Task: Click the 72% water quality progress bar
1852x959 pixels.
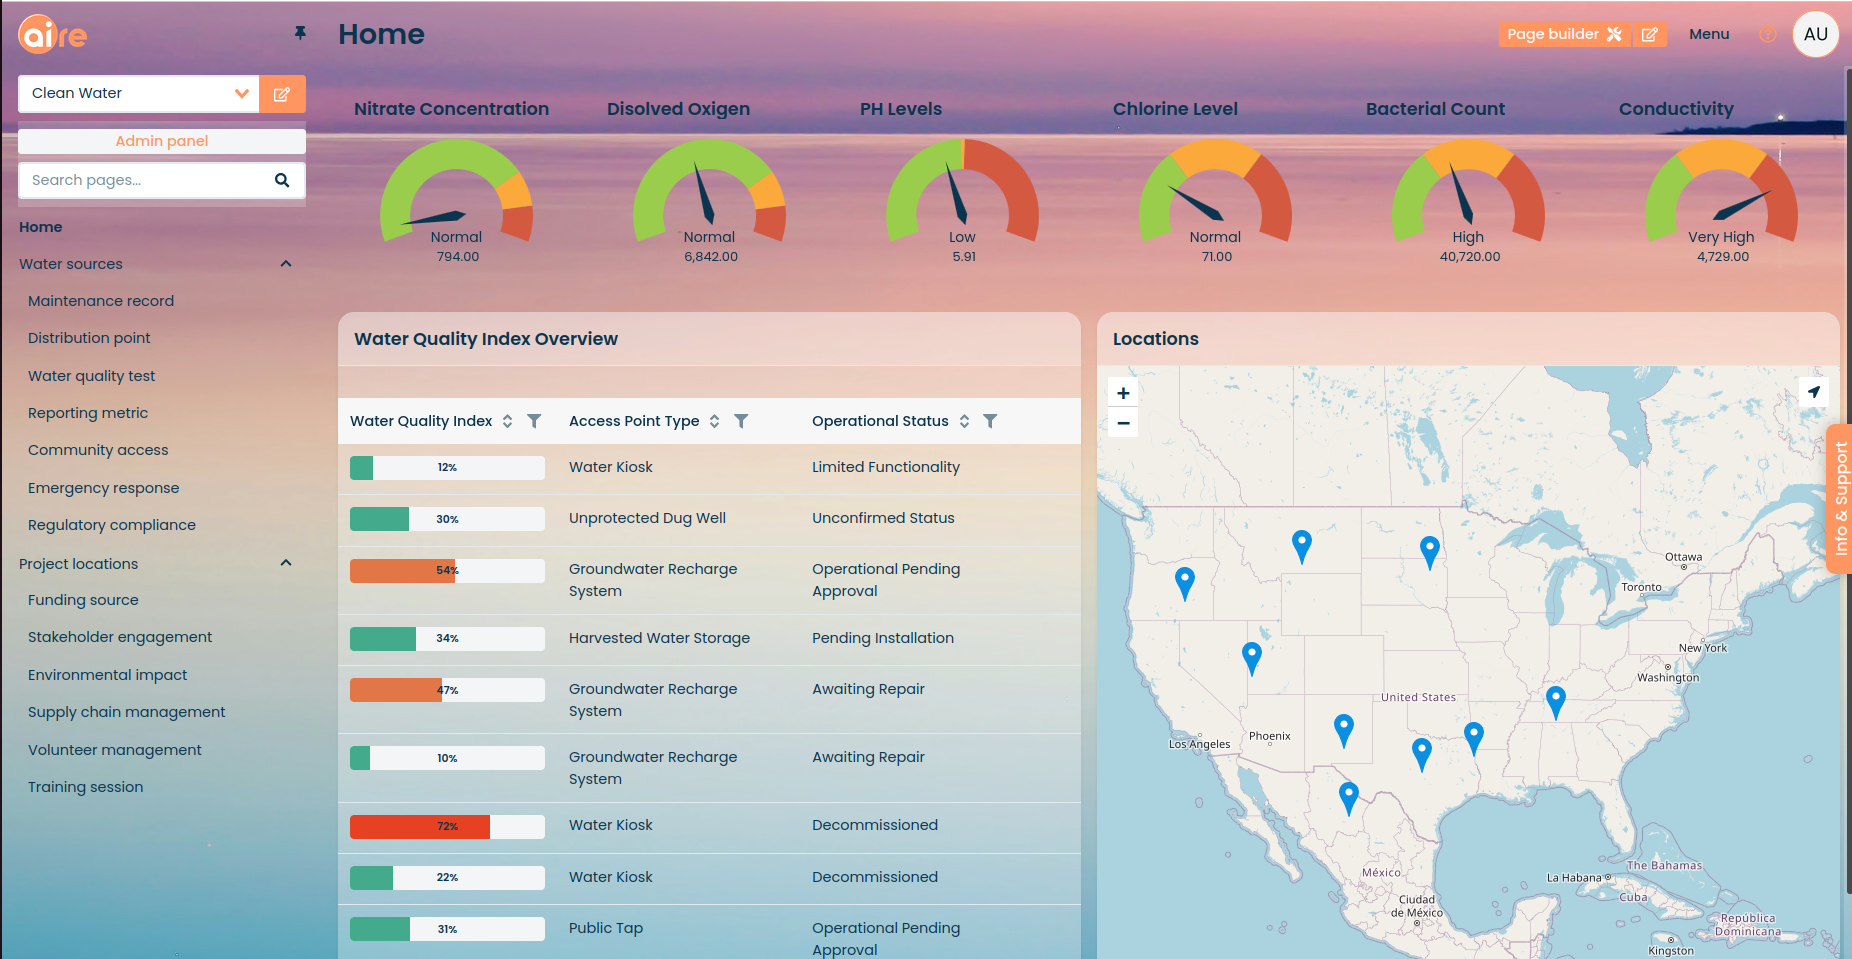Action: coord(447,827)
